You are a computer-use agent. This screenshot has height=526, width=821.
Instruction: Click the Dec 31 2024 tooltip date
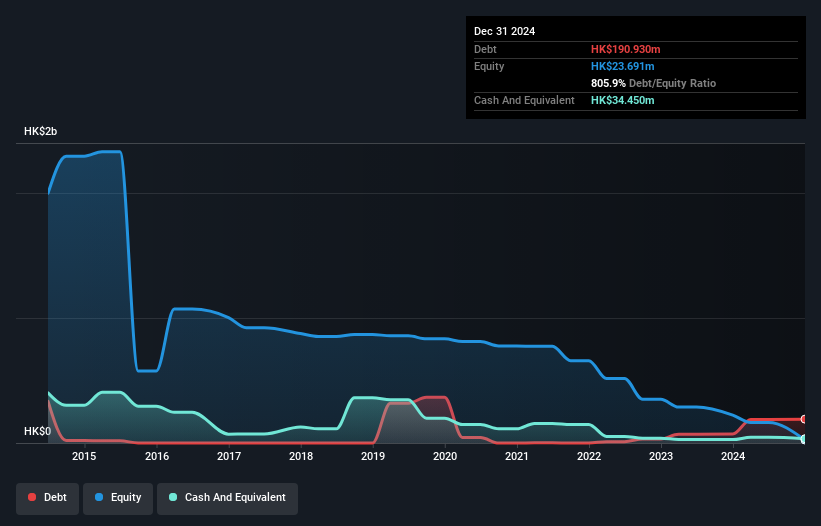[x=504, y=31]
